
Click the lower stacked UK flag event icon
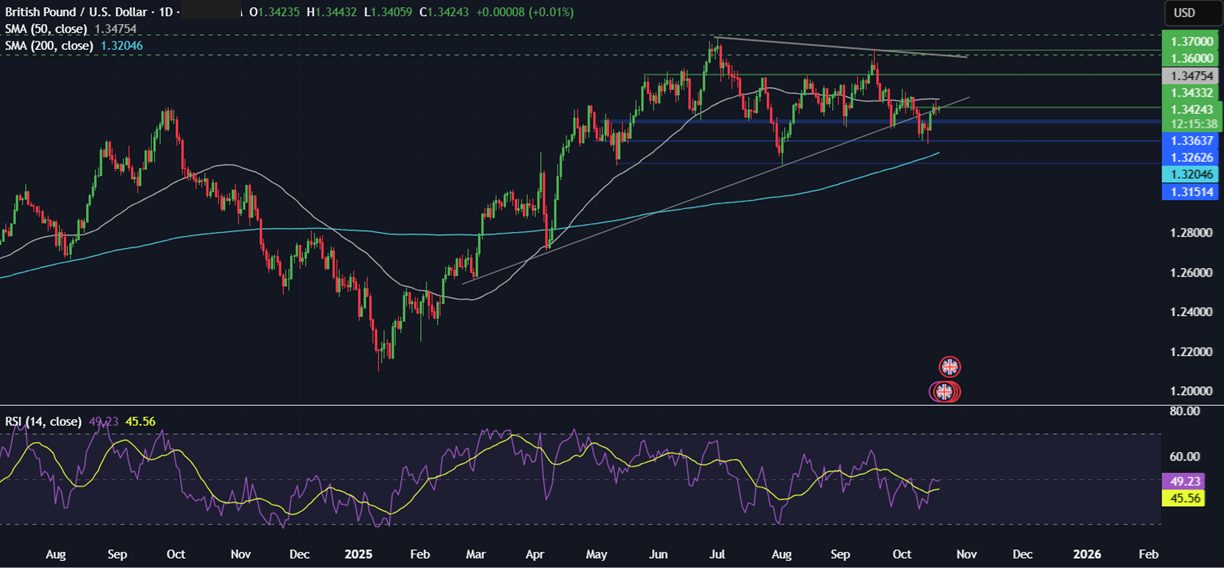(x=944, y=392)
